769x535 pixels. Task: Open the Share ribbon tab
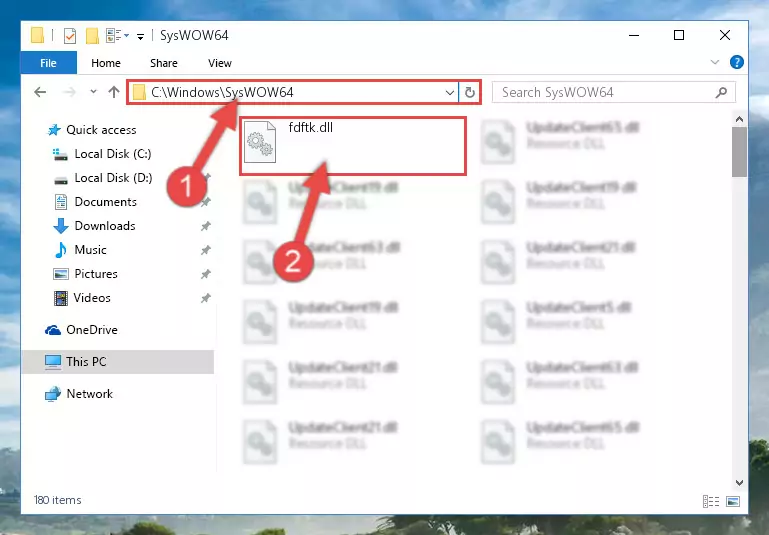pos(163,63)
